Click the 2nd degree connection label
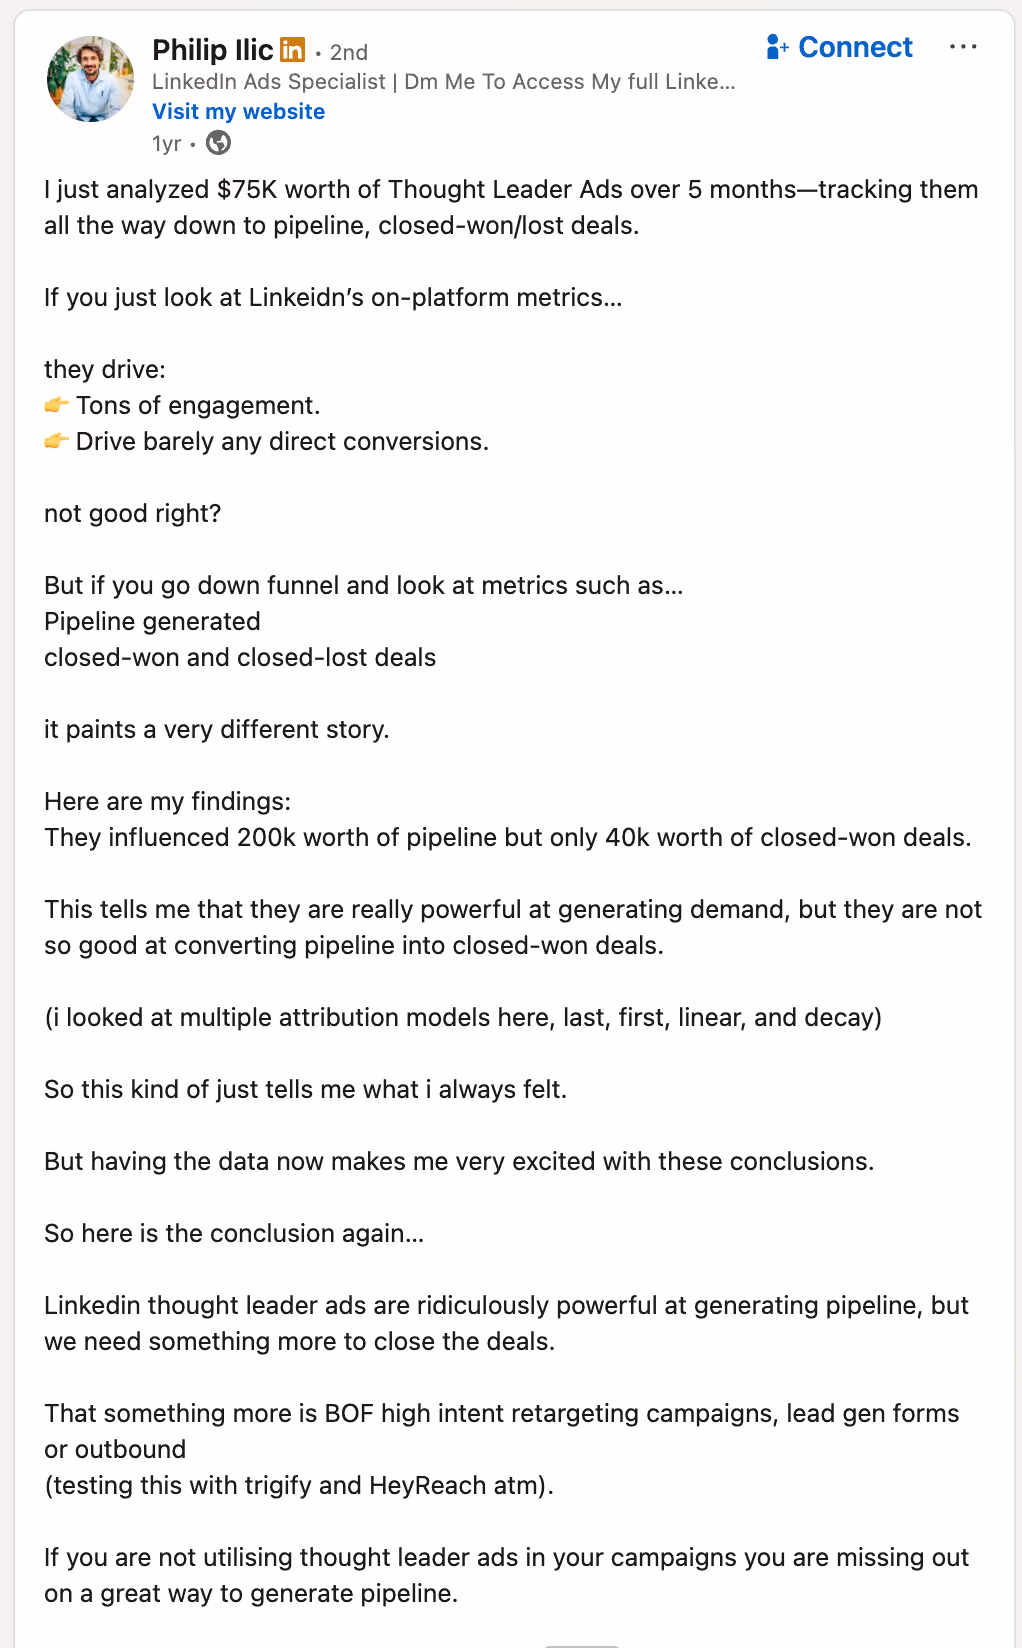This screenshot has height=1648, width=1022. pyautogui.click(x=349, y=52)
